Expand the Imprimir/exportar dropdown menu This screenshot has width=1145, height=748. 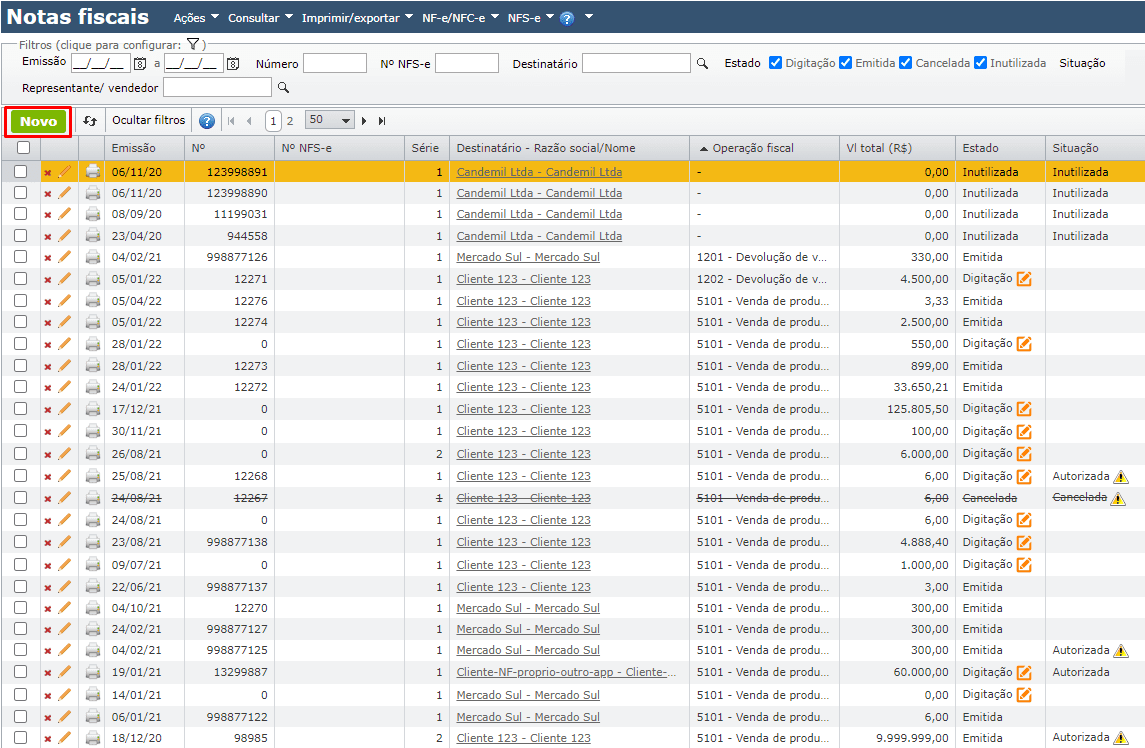(x=357, y=18)
